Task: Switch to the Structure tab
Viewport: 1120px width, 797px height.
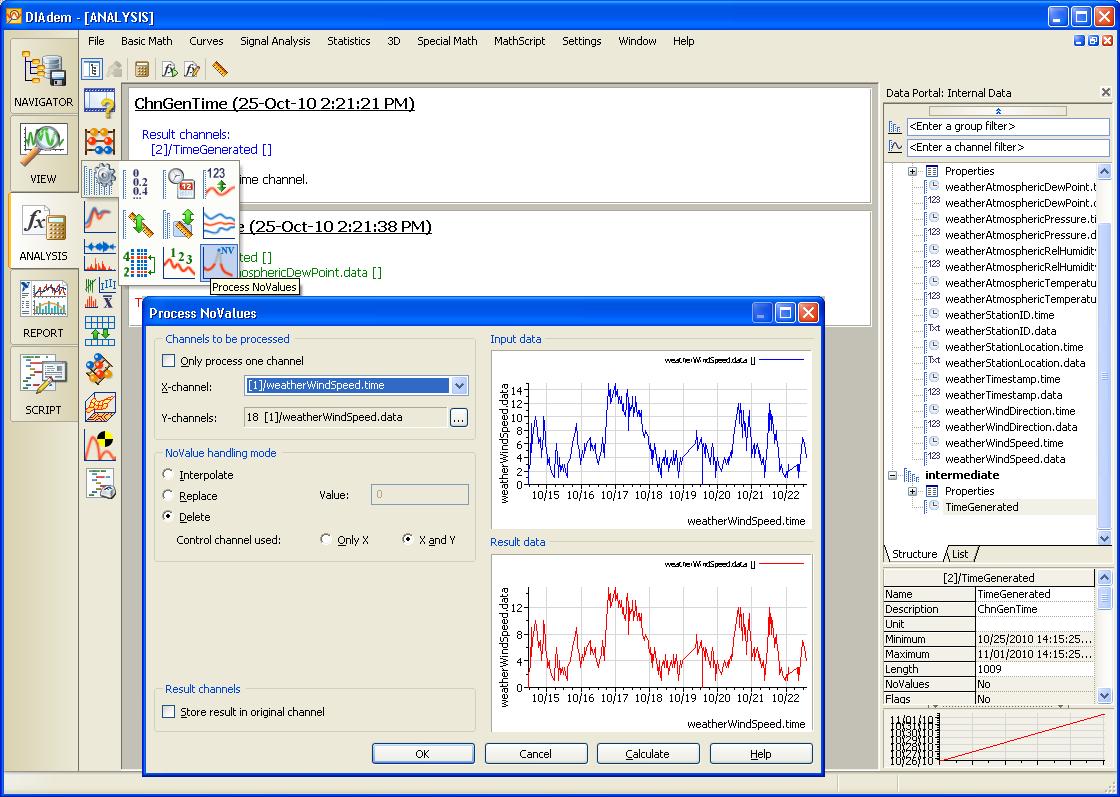Action: point(914,554)
